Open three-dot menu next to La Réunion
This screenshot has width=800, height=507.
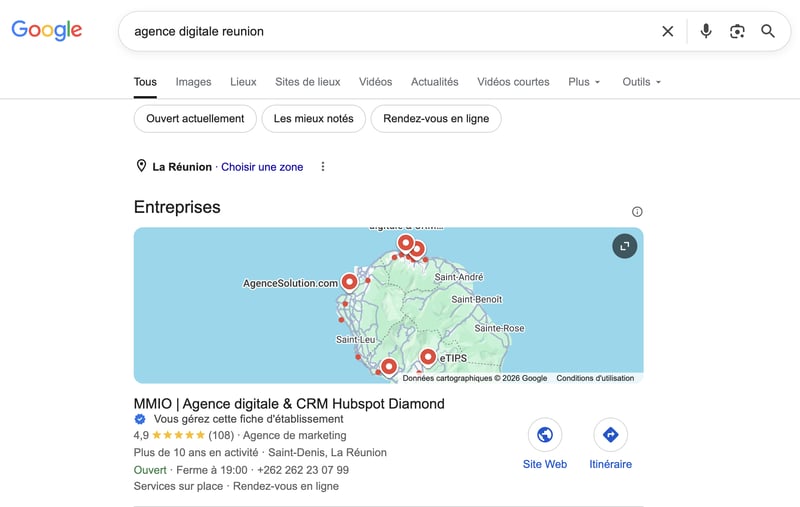(x=322, y=167)
